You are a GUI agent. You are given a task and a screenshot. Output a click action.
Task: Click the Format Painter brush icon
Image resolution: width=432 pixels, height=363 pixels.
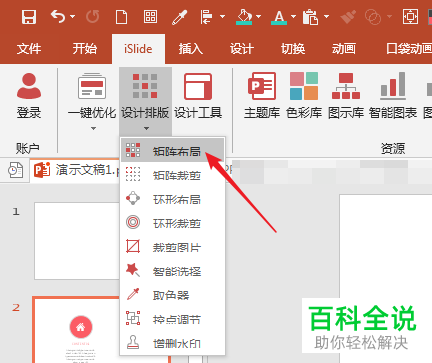click(x=348, y=17)
